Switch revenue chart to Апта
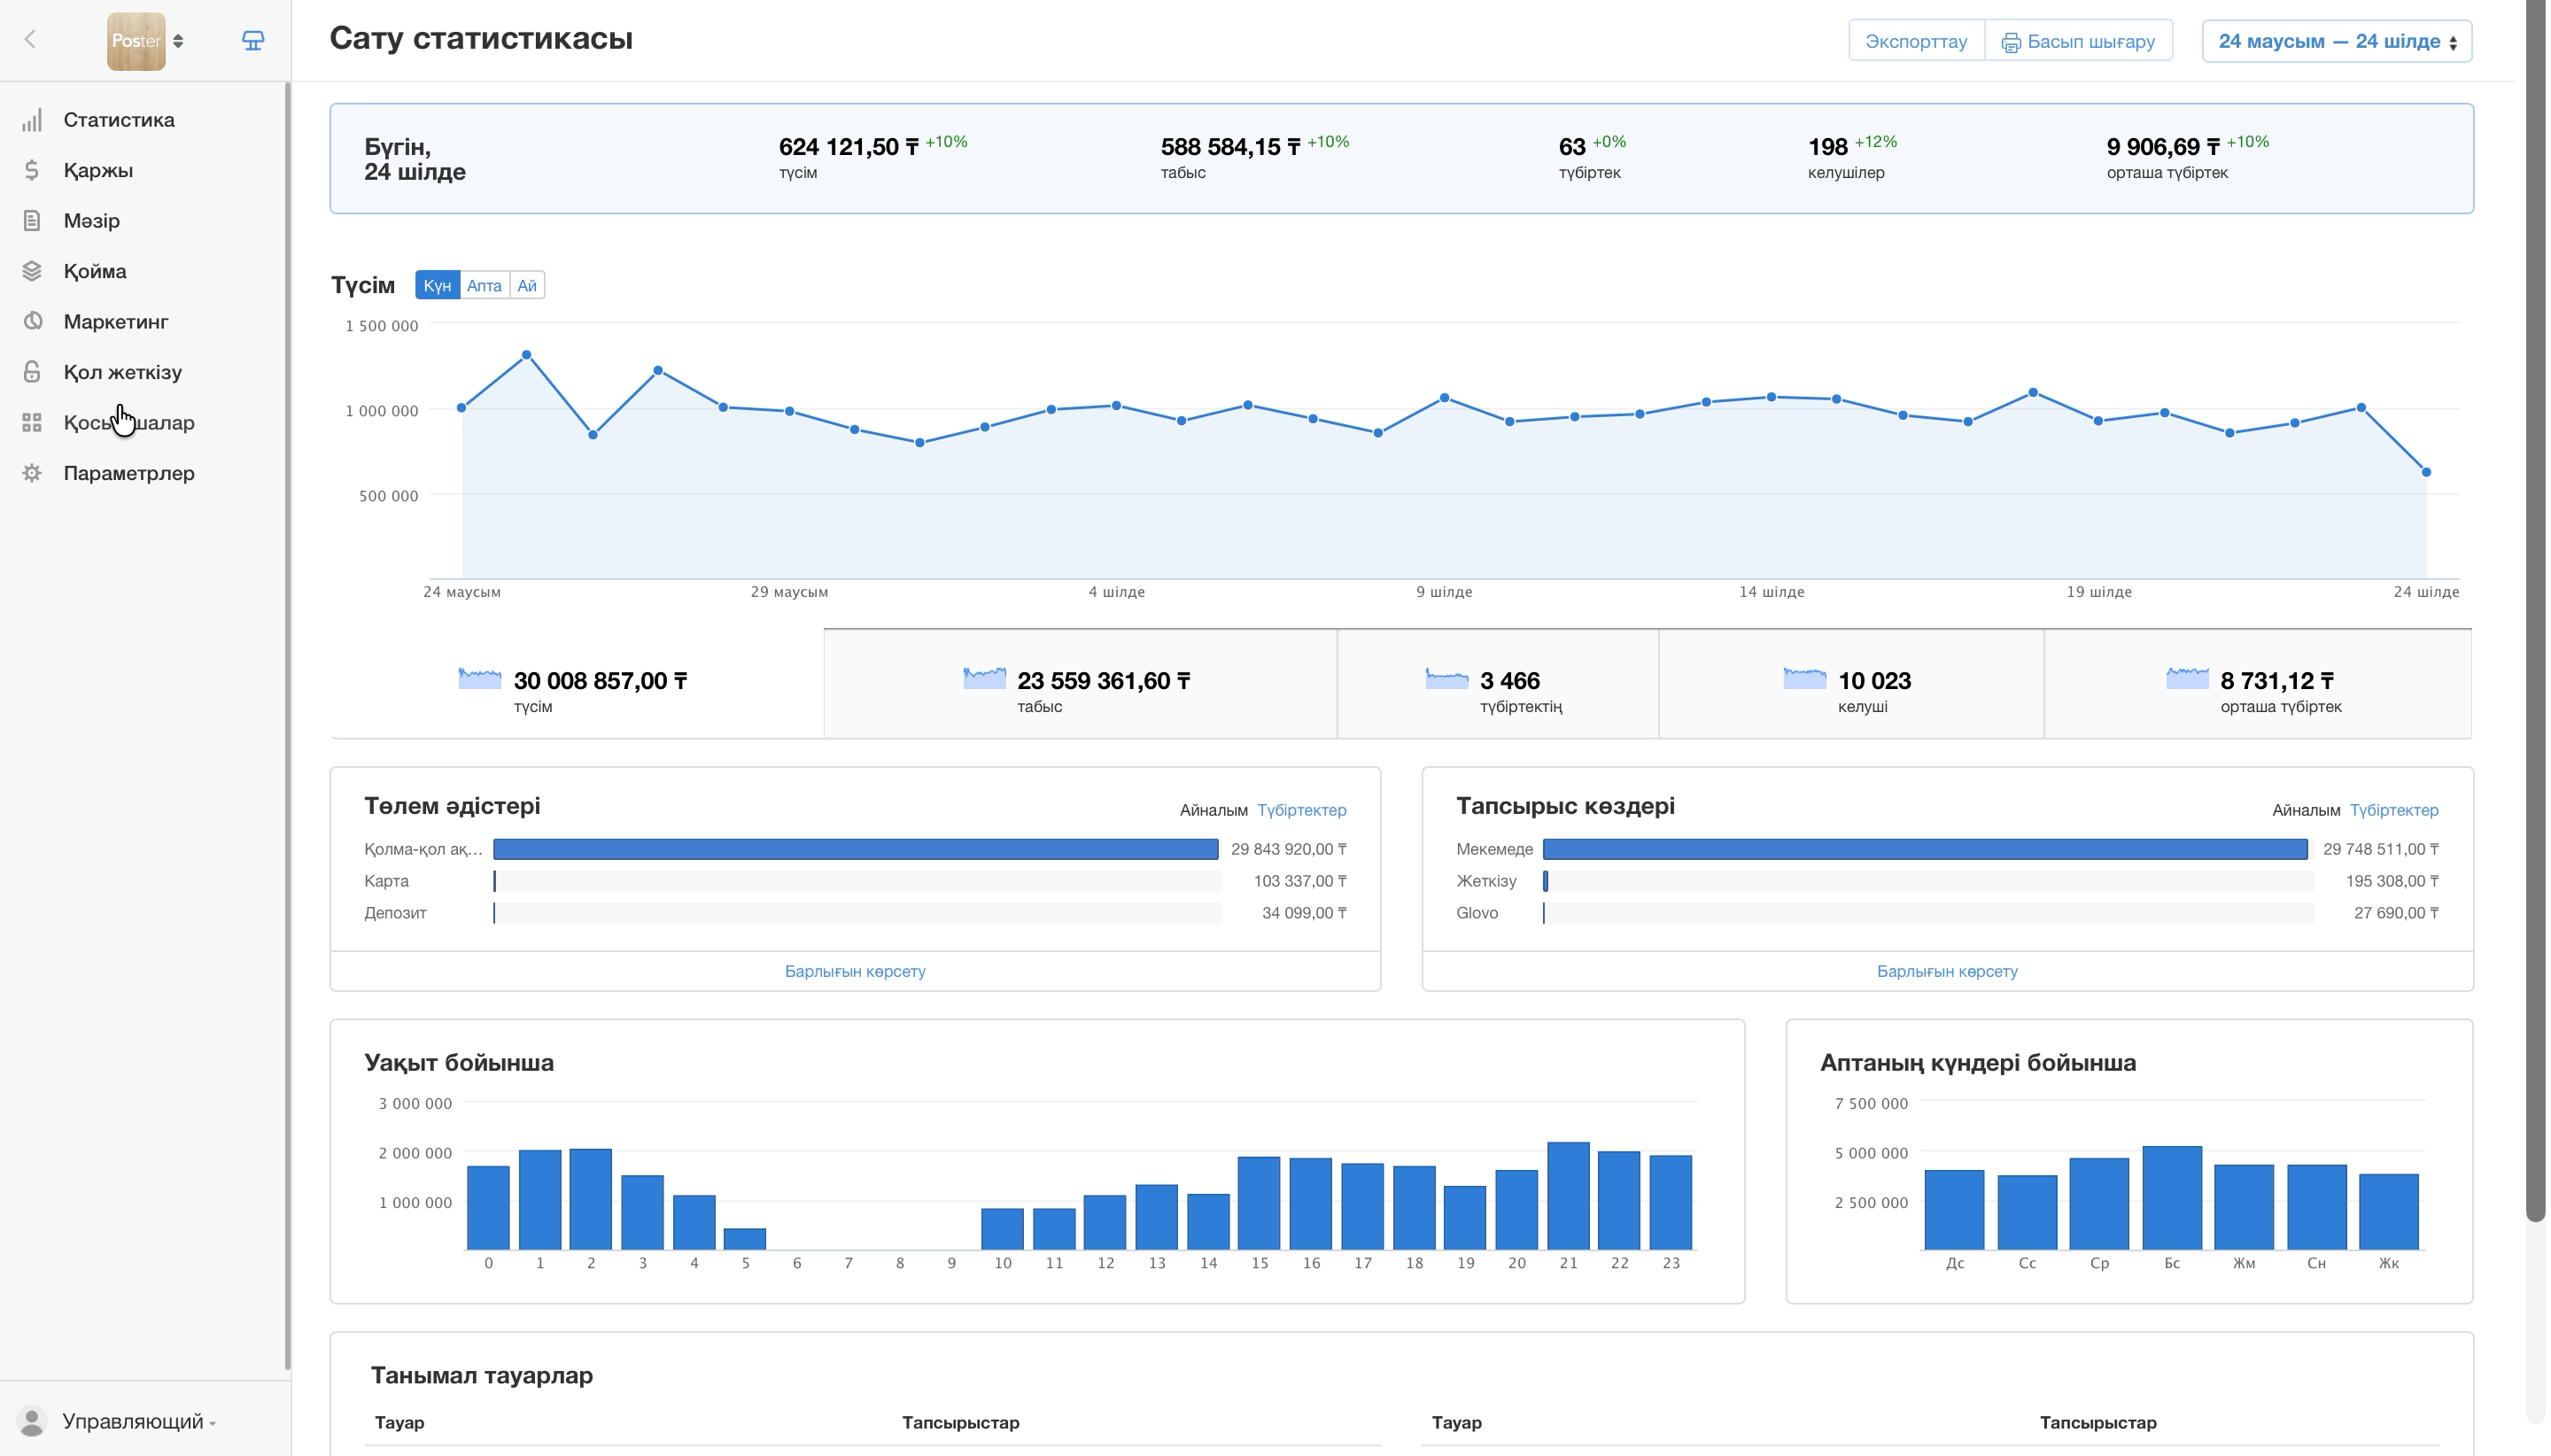 (x=484, y=286)
